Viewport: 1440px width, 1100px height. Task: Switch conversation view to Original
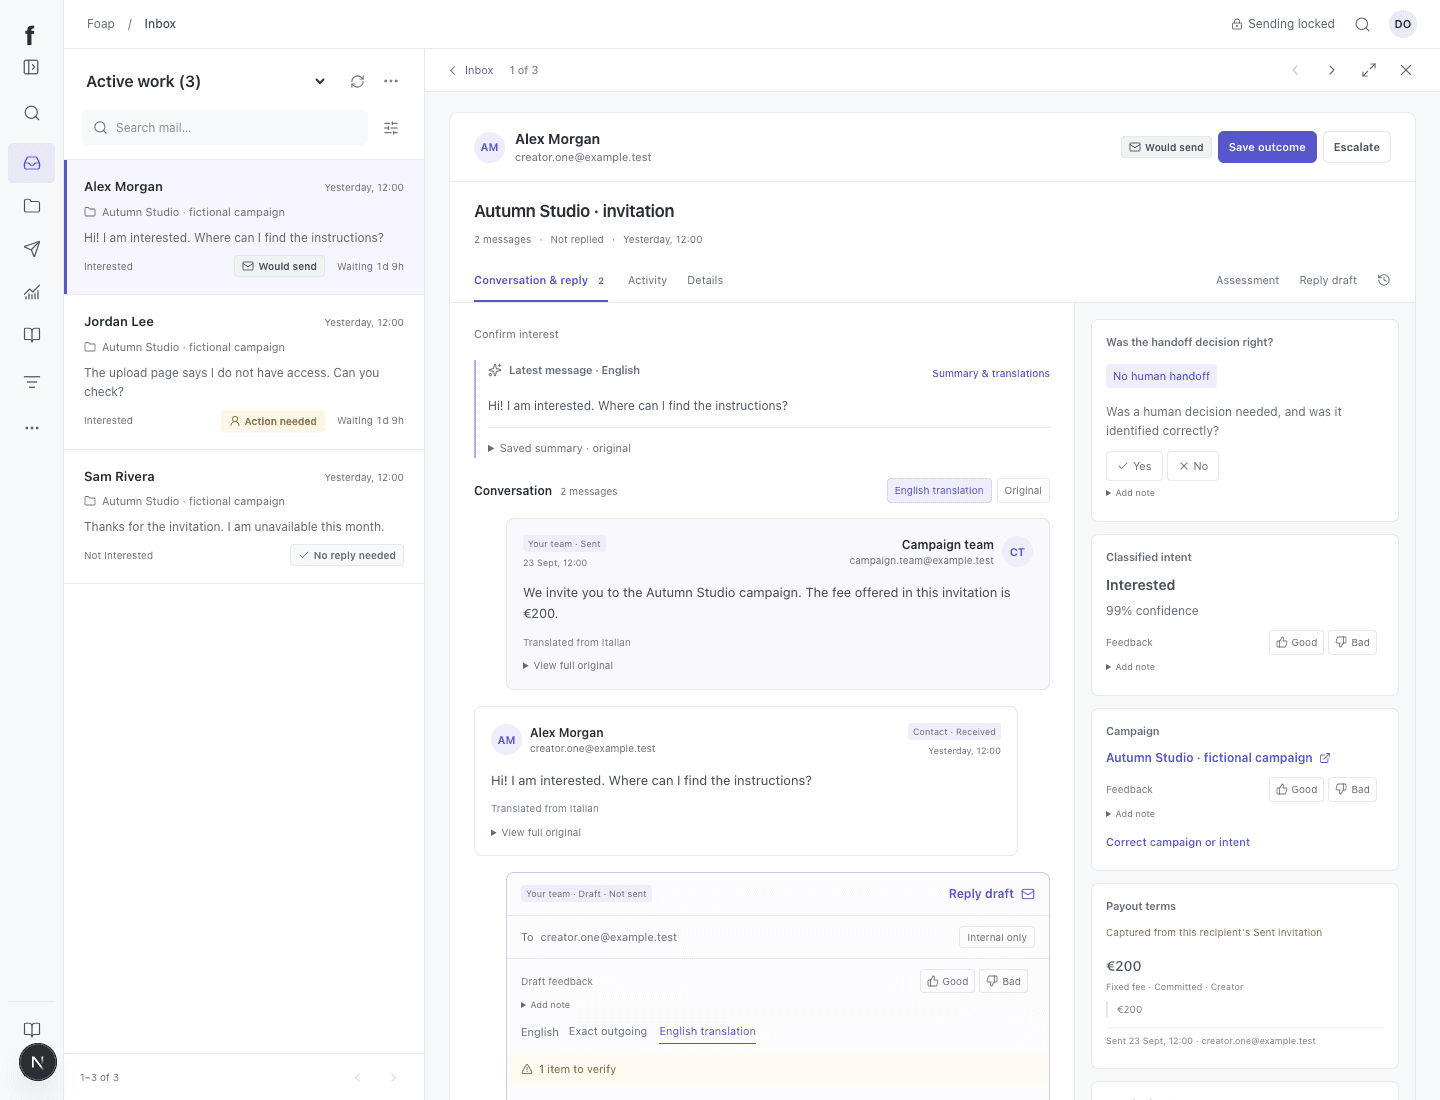(1023, 490)
